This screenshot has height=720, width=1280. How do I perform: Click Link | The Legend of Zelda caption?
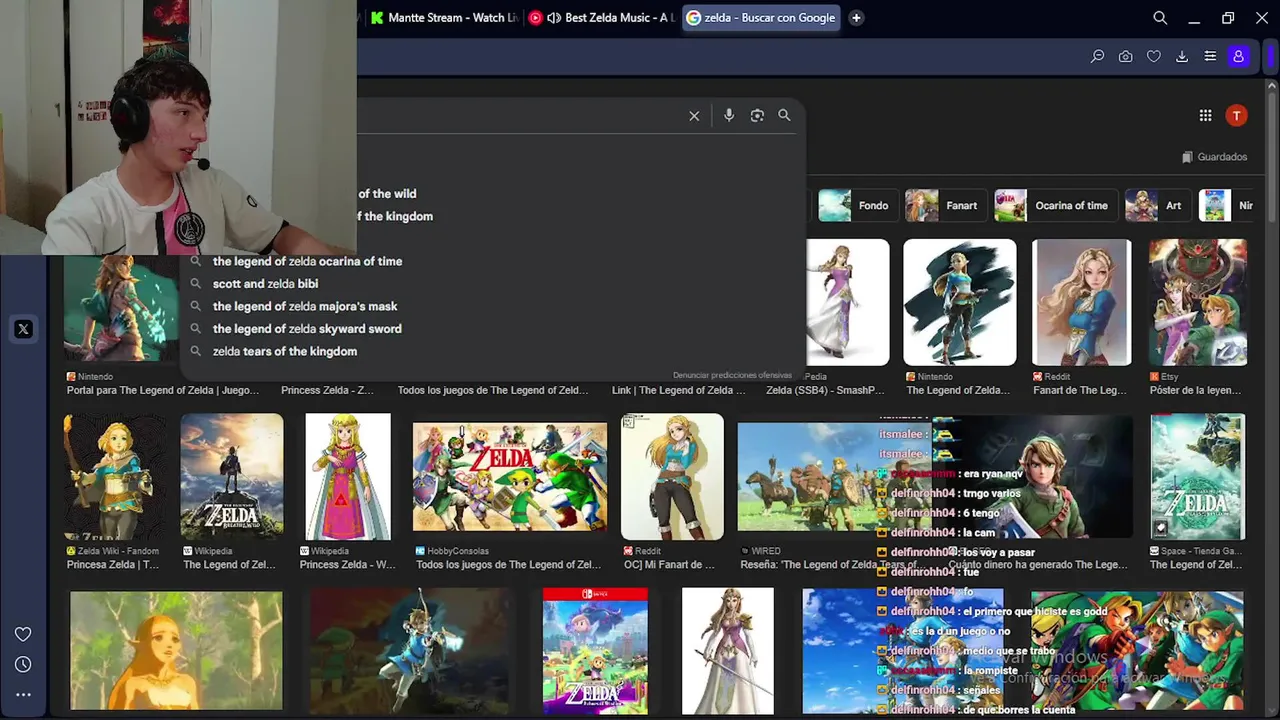(x=679, y=390)
